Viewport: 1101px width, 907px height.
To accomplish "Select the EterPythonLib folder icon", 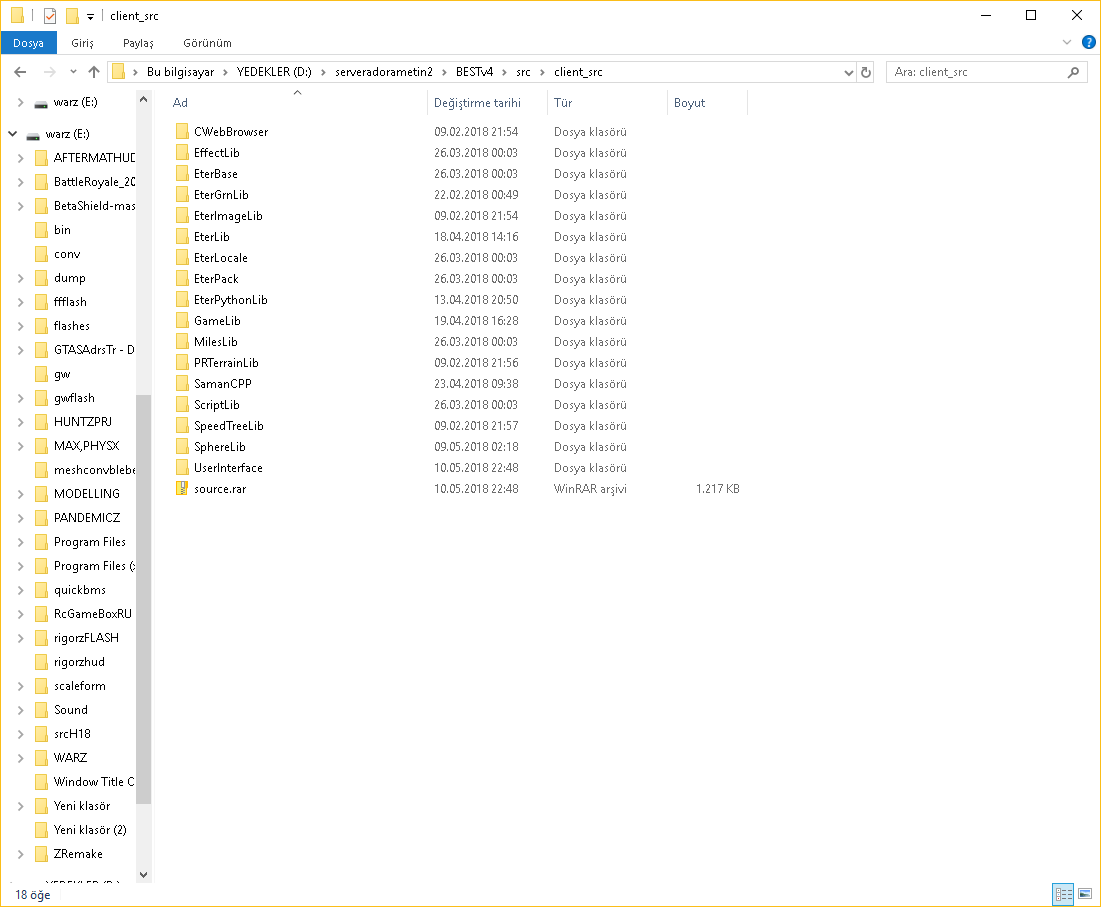I will click(x=182, y=300).
